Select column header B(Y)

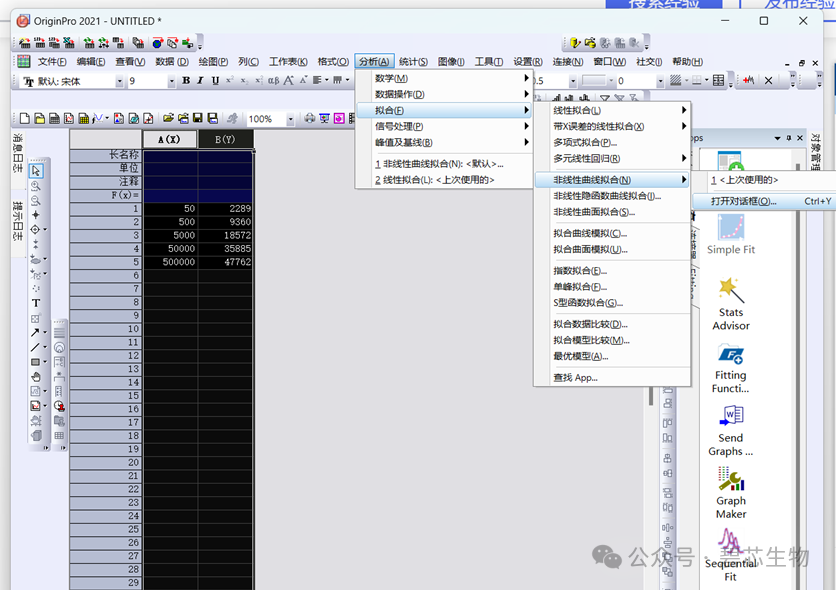click(226, 139)
